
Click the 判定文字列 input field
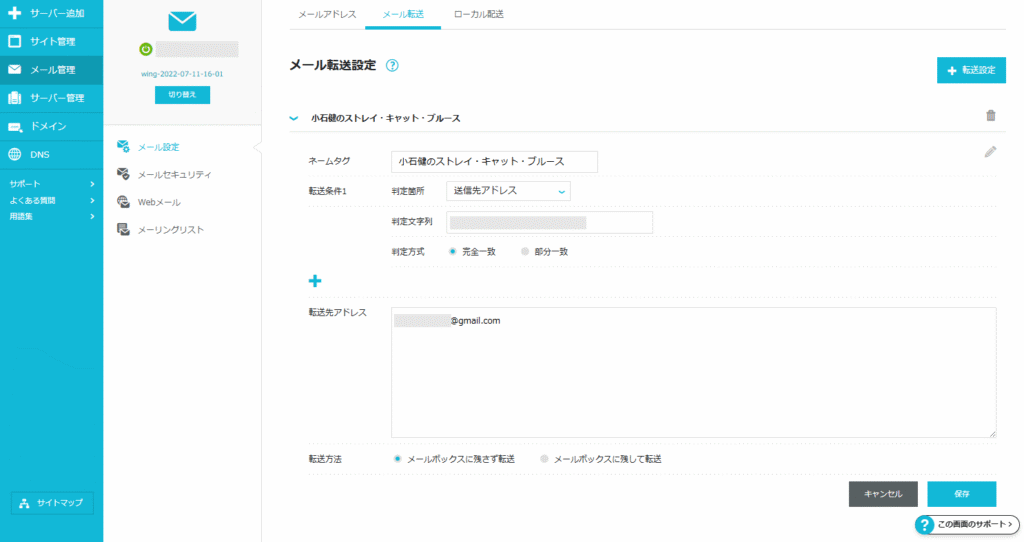click(x=549, y=223)
